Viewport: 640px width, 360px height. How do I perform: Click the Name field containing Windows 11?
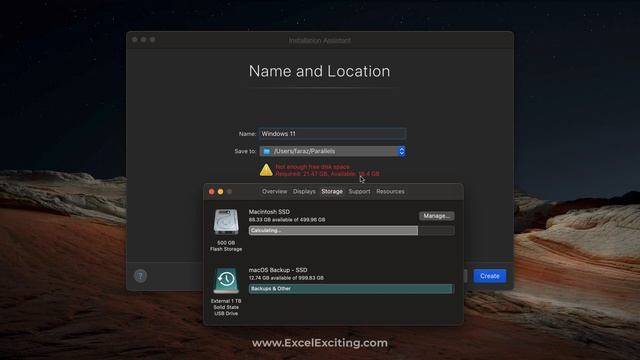tap(332, 134)
